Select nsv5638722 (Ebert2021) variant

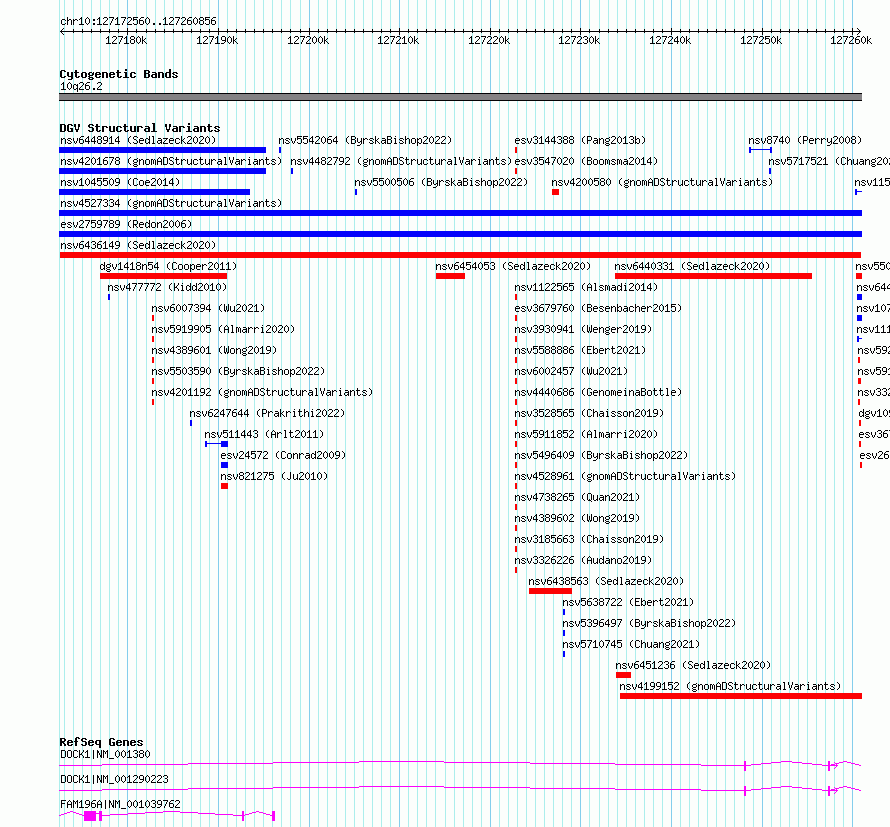point(628,602)
